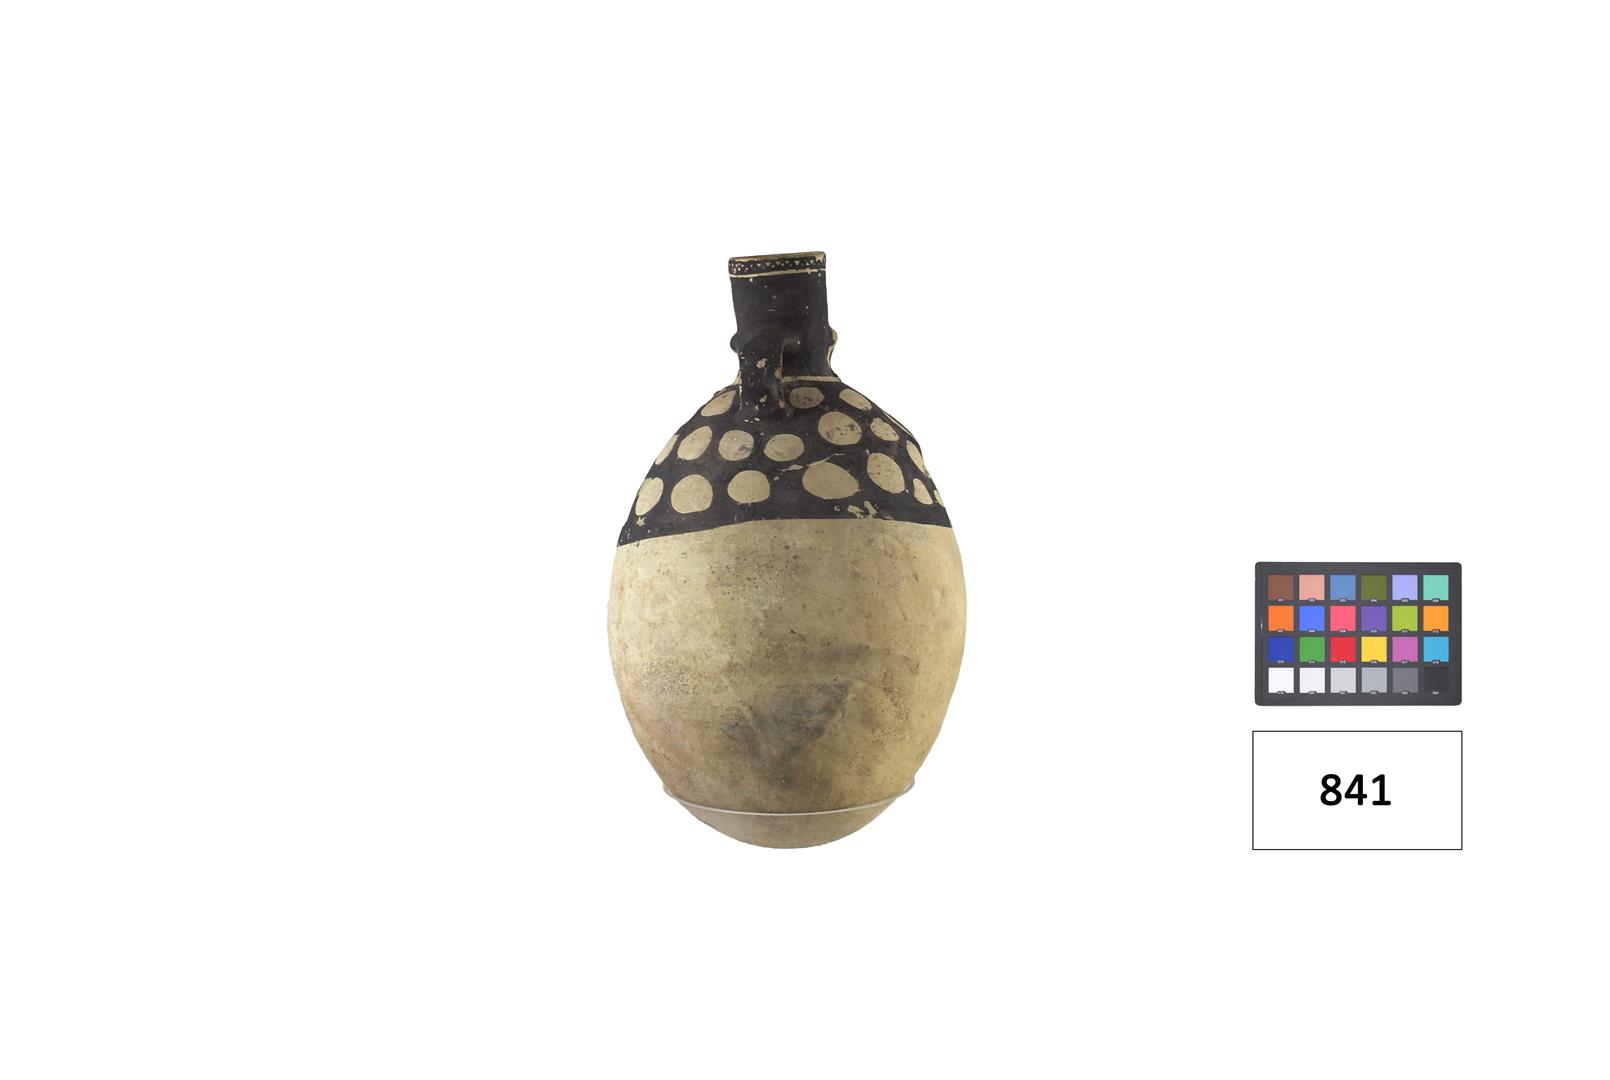This screenshot has height=1080, width=1610.
Task: Select the black patch on the color chart
Action: point(1436,680)
